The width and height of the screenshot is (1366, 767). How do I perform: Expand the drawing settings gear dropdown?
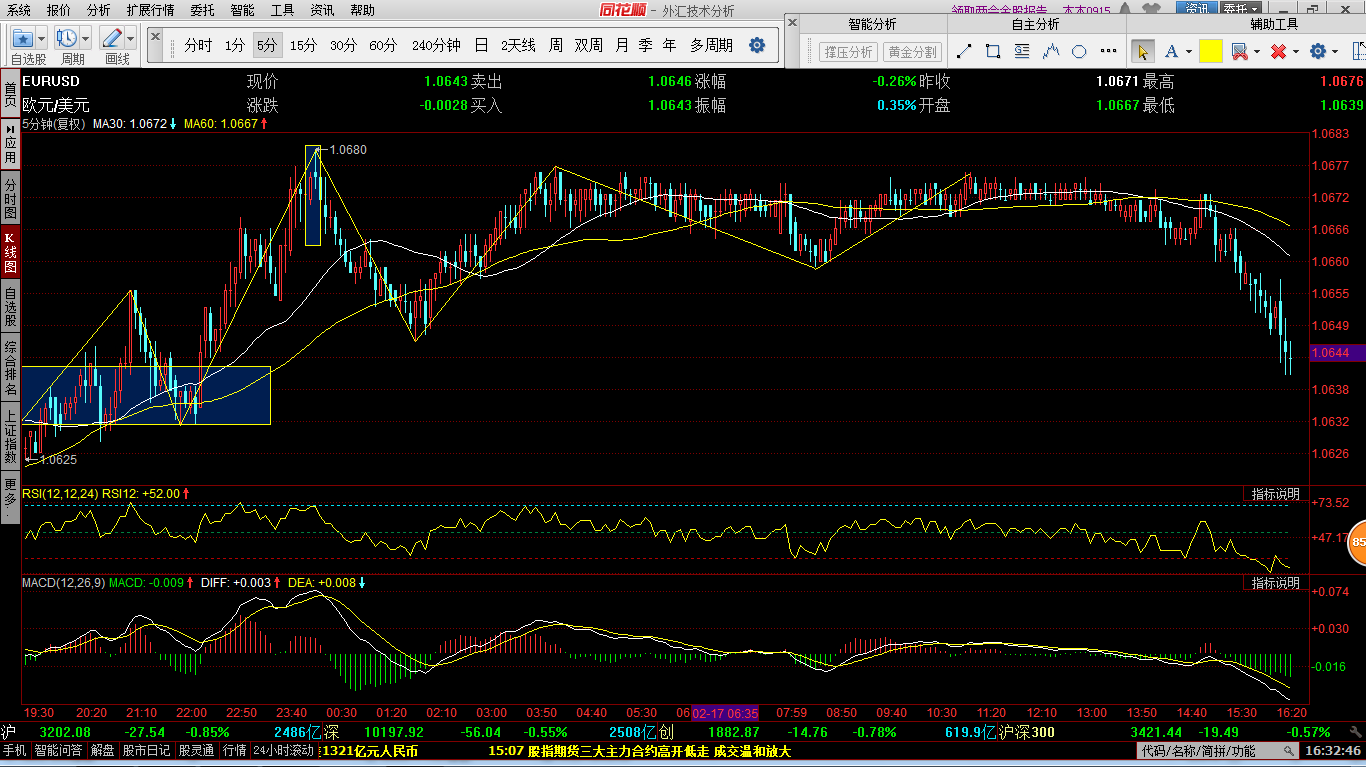tap(1336, 52)
